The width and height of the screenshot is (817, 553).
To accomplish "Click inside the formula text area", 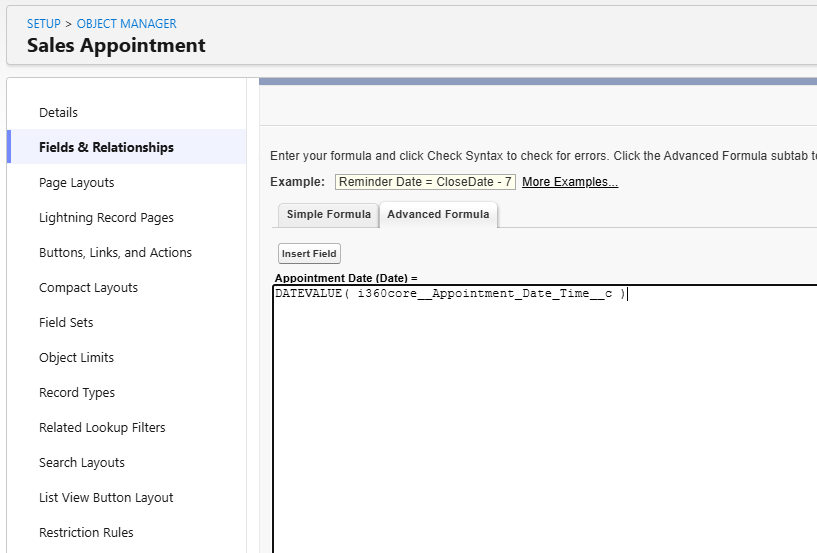I will pos(544,417).
